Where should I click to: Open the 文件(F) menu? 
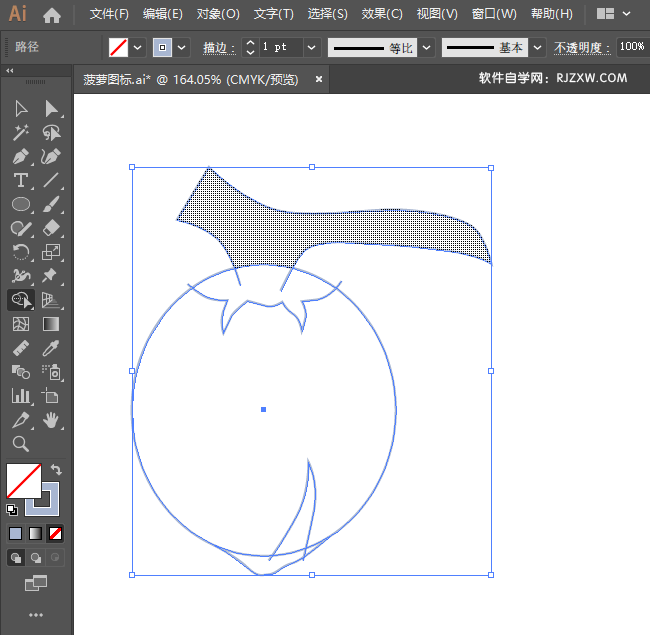tap(109, 14)
